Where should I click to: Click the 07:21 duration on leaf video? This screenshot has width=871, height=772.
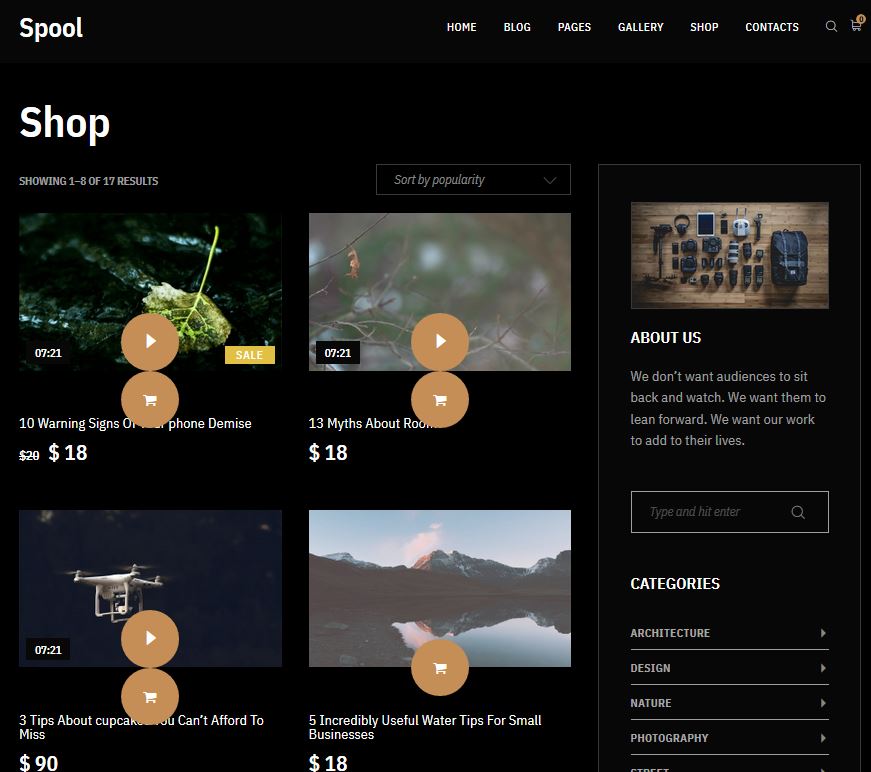pyautogui.click(x=48, y=353)
